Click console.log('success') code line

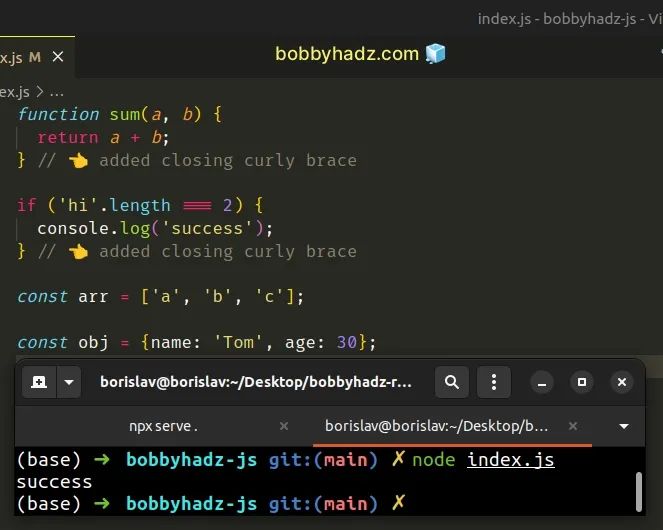155,229
